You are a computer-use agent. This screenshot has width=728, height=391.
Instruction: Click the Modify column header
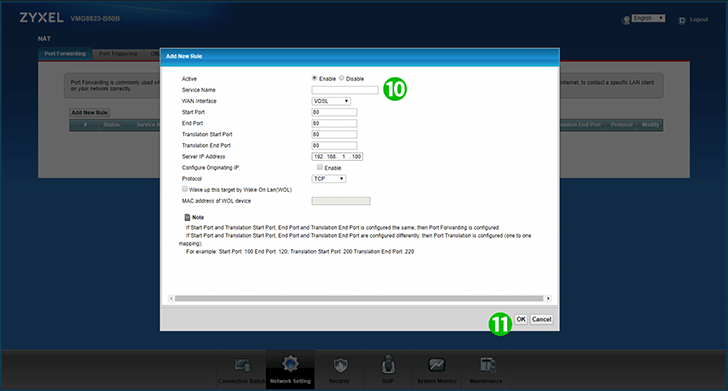pos(650,125)
